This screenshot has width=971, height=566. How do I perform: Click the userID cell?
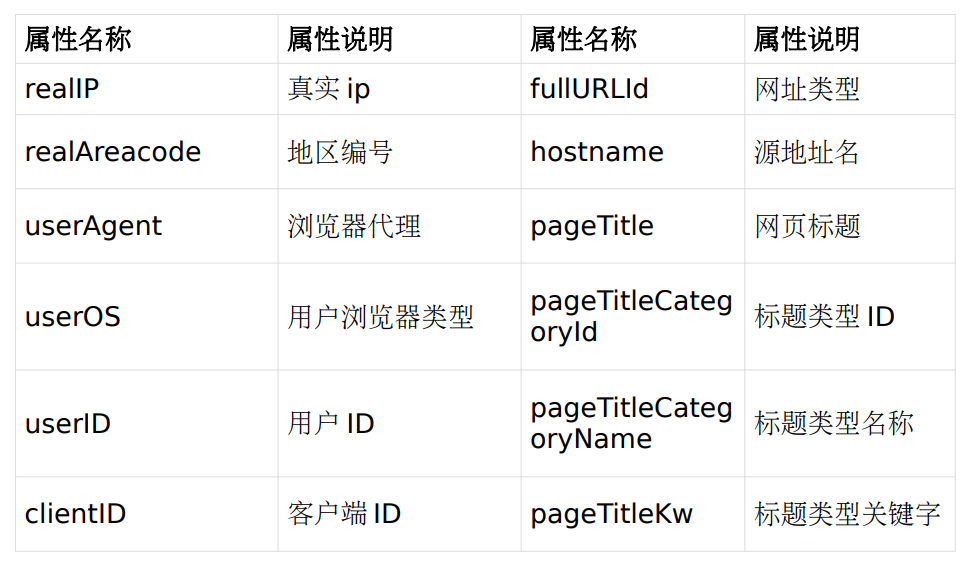[x=67, y=424]
